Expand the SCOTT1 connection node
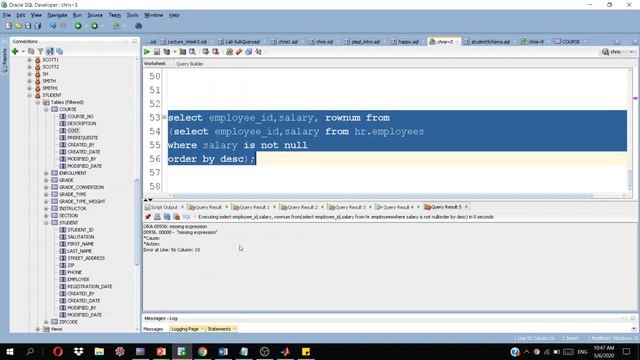Image resolution: width=640 pixels, height=360 pixels. 29,60
